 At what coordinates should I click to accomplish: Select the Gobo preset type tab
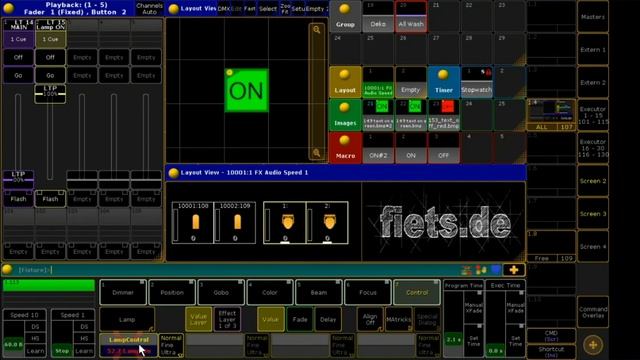pyautogui.click(x=221, y=292)
